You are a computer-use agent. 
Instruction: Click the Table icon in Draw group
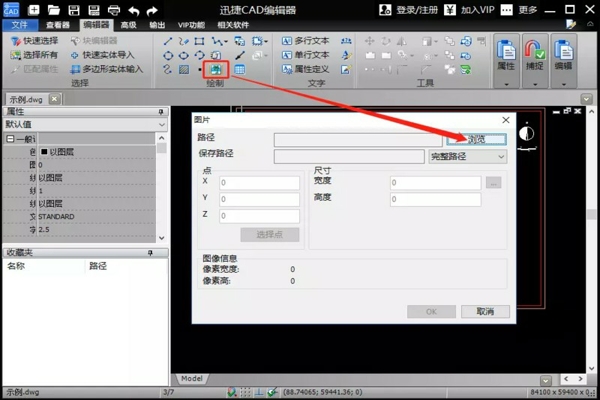(x=240, y=70)
